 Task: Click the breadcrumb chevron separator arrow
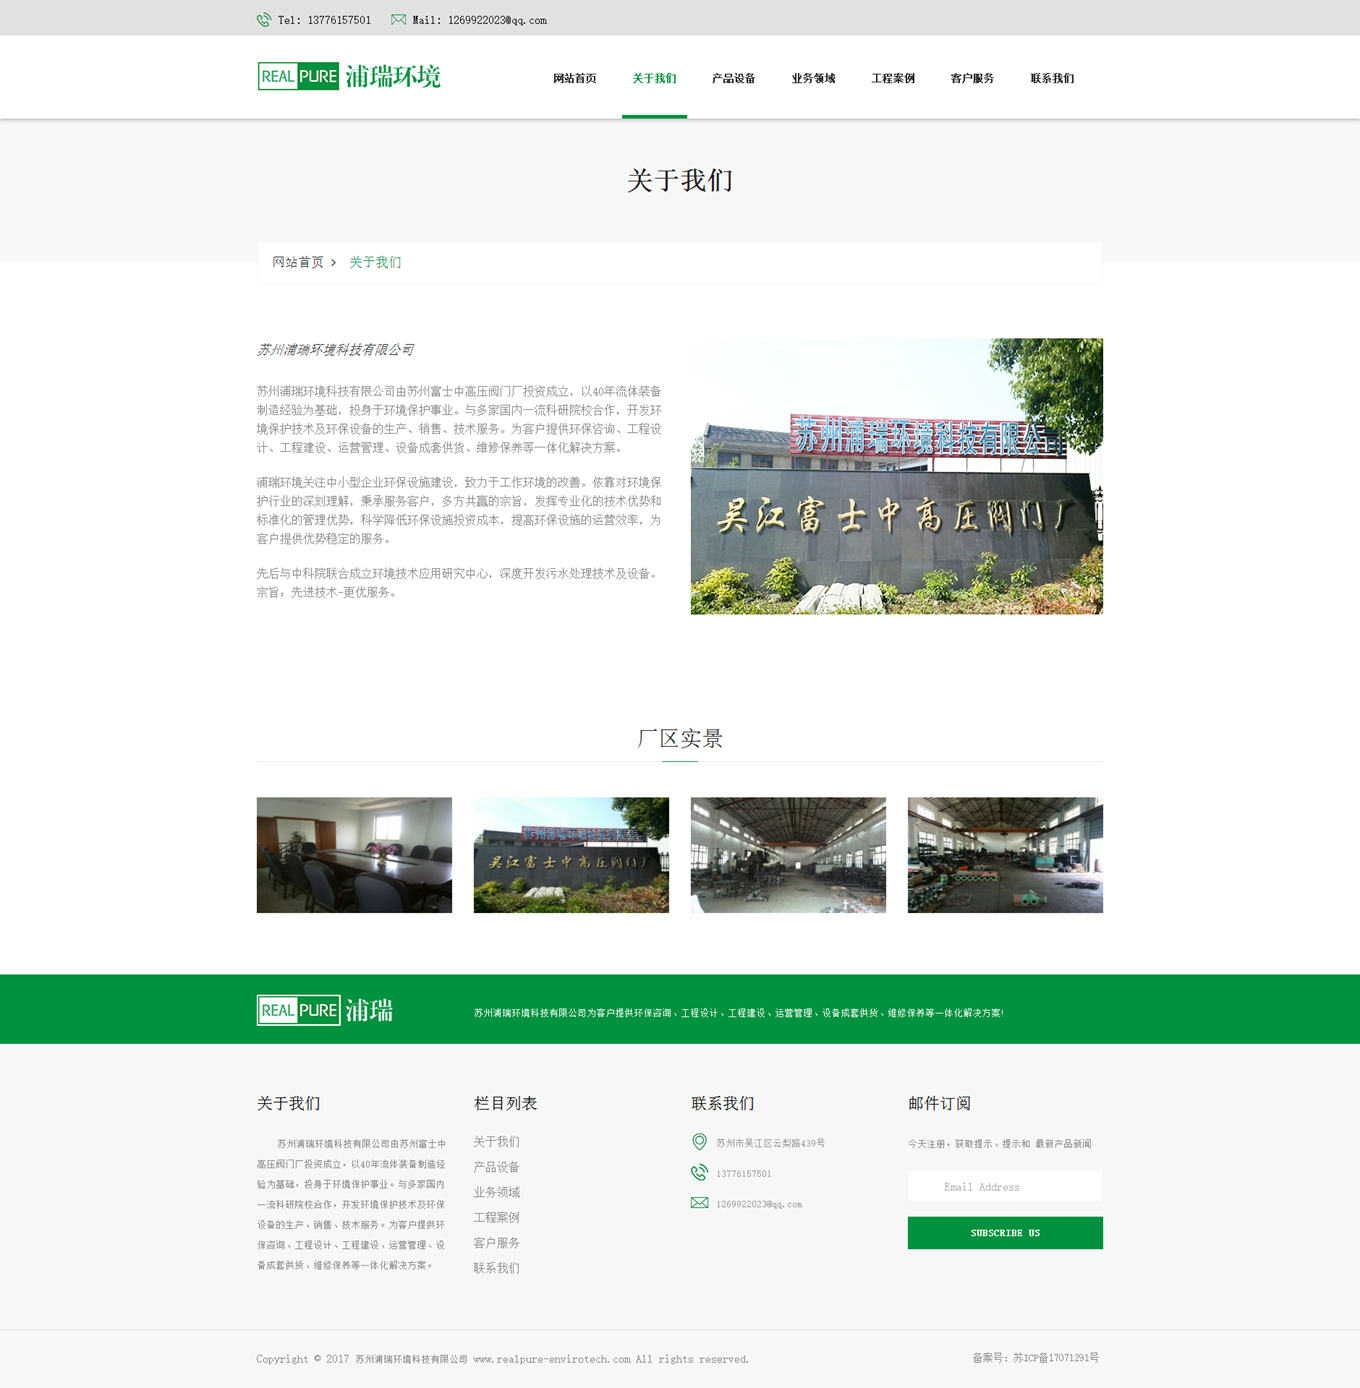coord(334,263)
